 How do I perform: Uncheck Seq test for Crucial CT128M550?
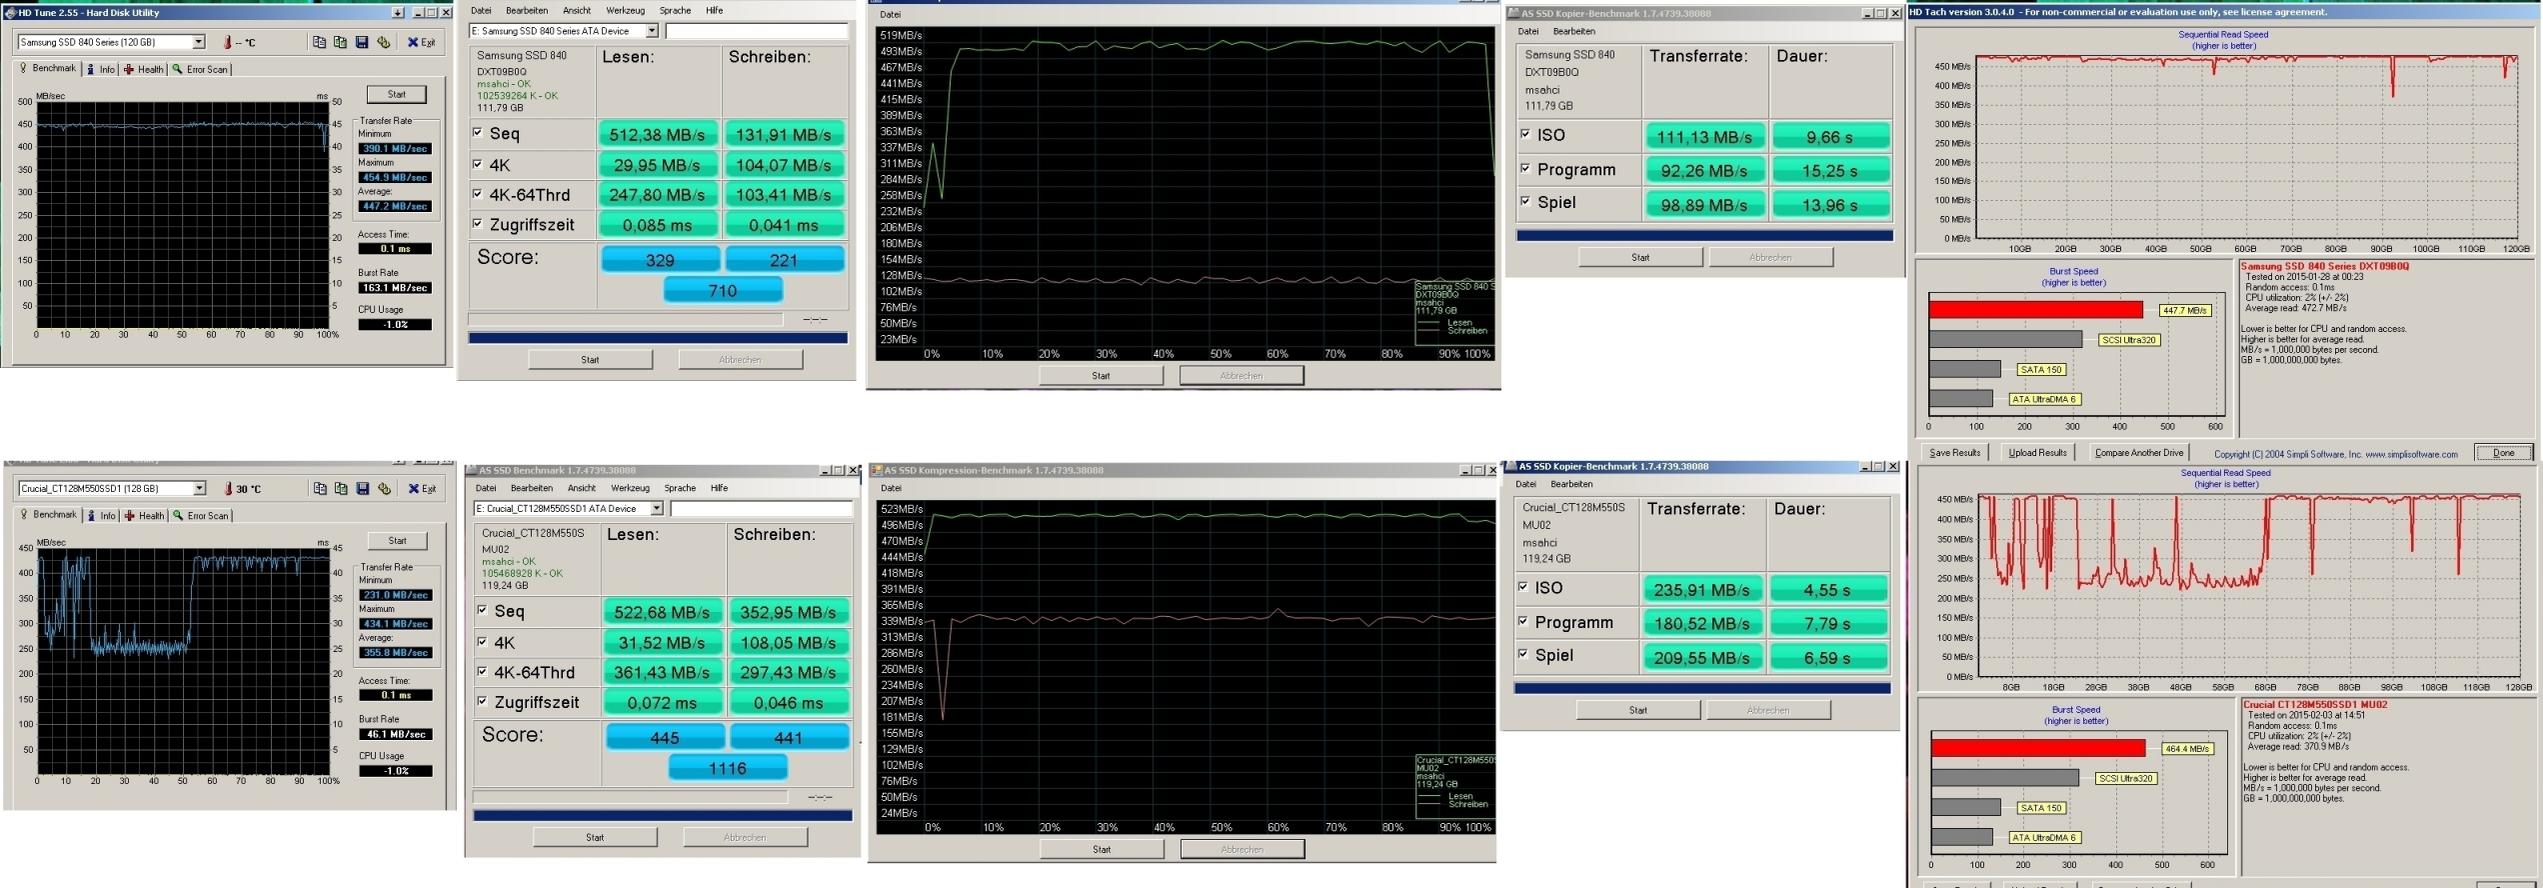(x=482, y=610)
